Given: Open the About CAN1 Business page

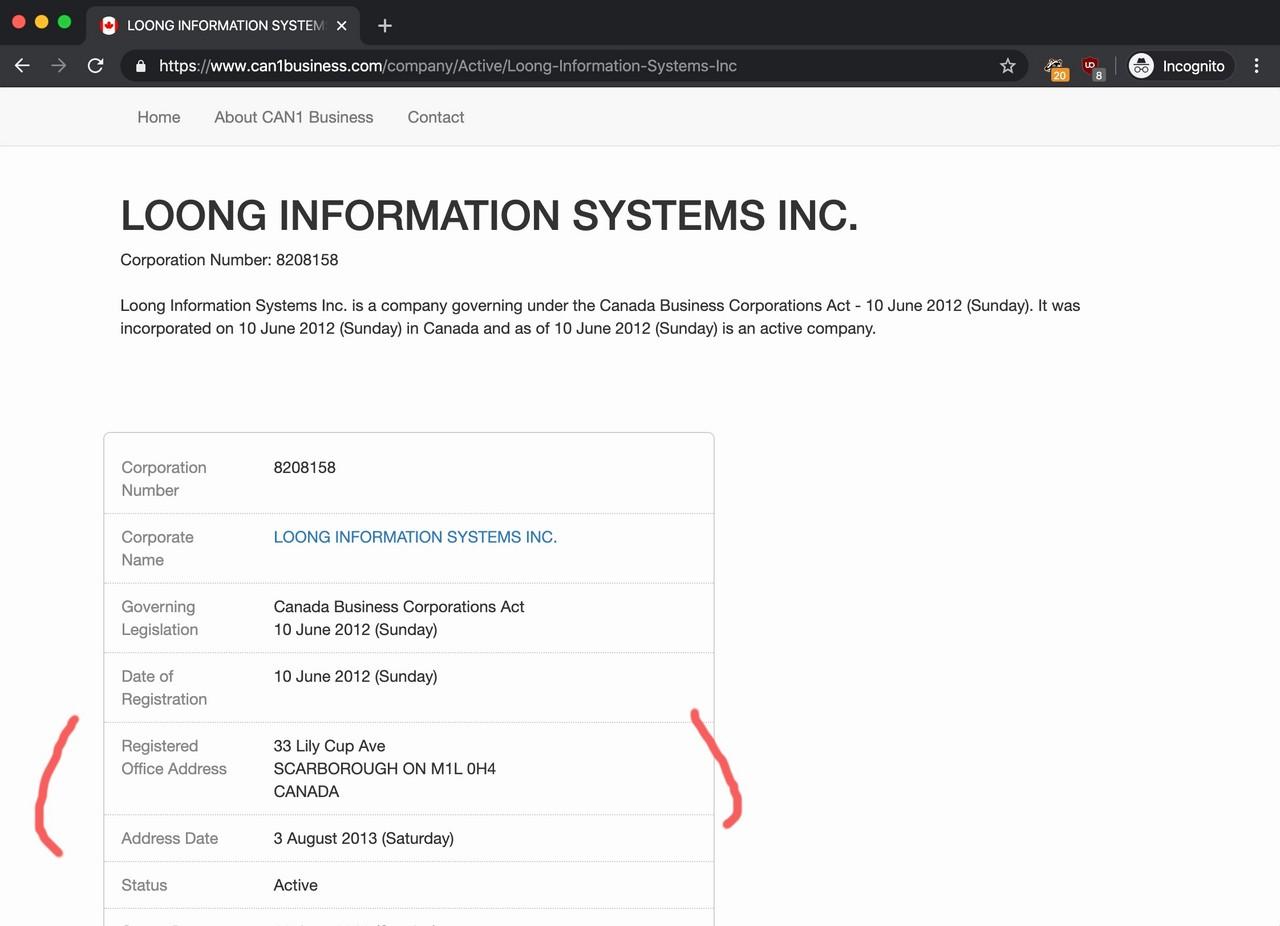Looking at the screenshot, I should [294, 117].
